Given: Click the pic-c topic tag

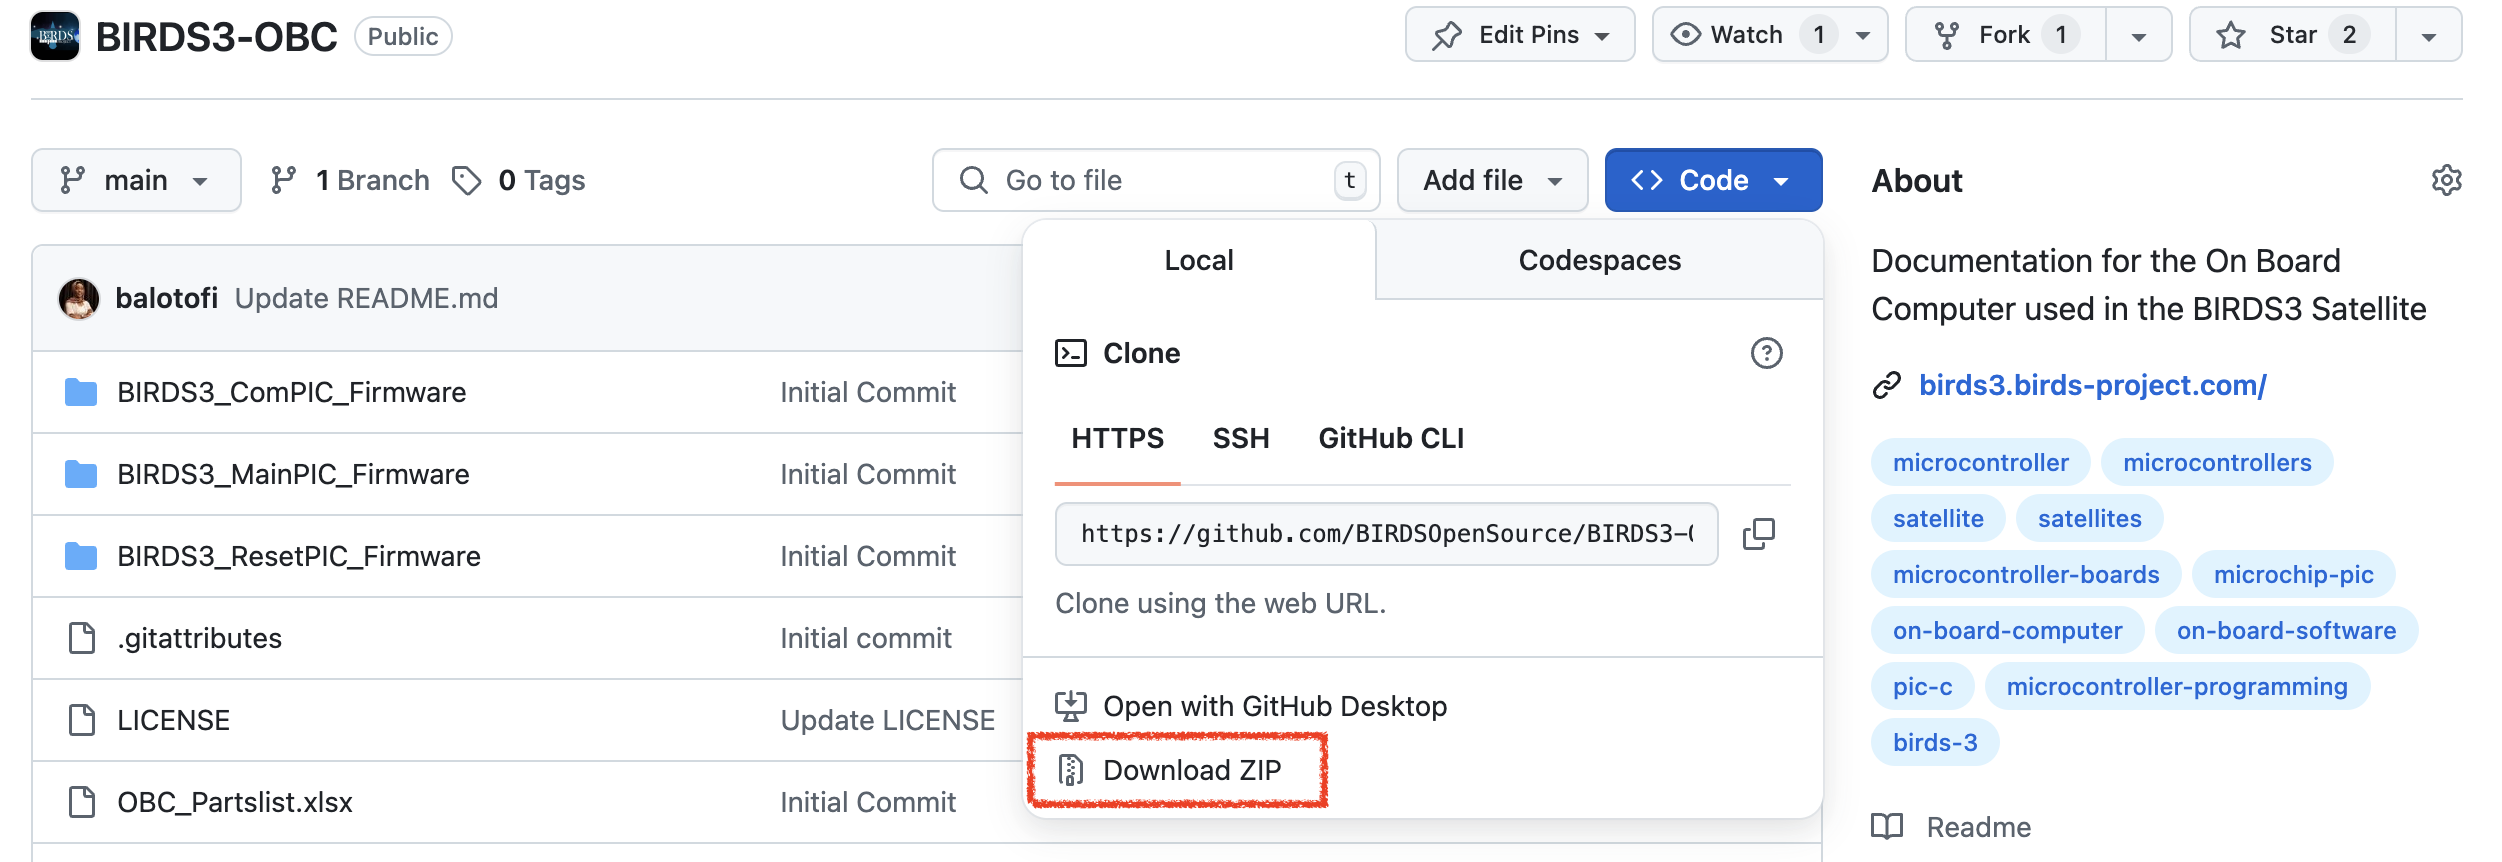Looking at the screenshot, I should click(1922, 687).
